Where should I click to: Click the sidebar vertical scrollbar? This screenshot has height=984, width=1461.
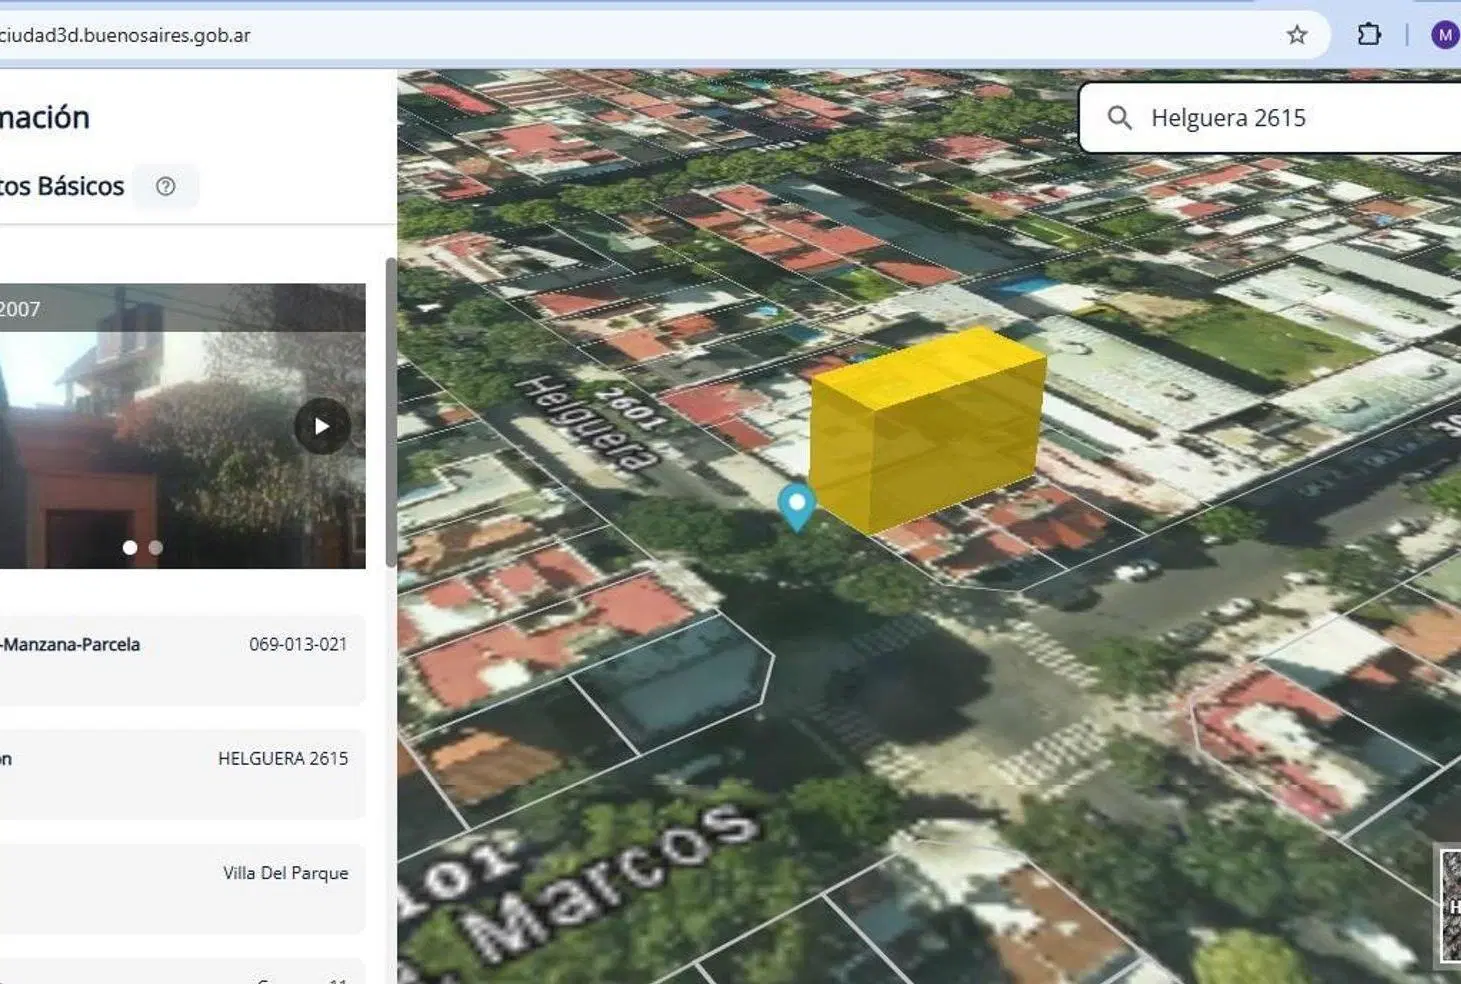click(x=391, y=412)
